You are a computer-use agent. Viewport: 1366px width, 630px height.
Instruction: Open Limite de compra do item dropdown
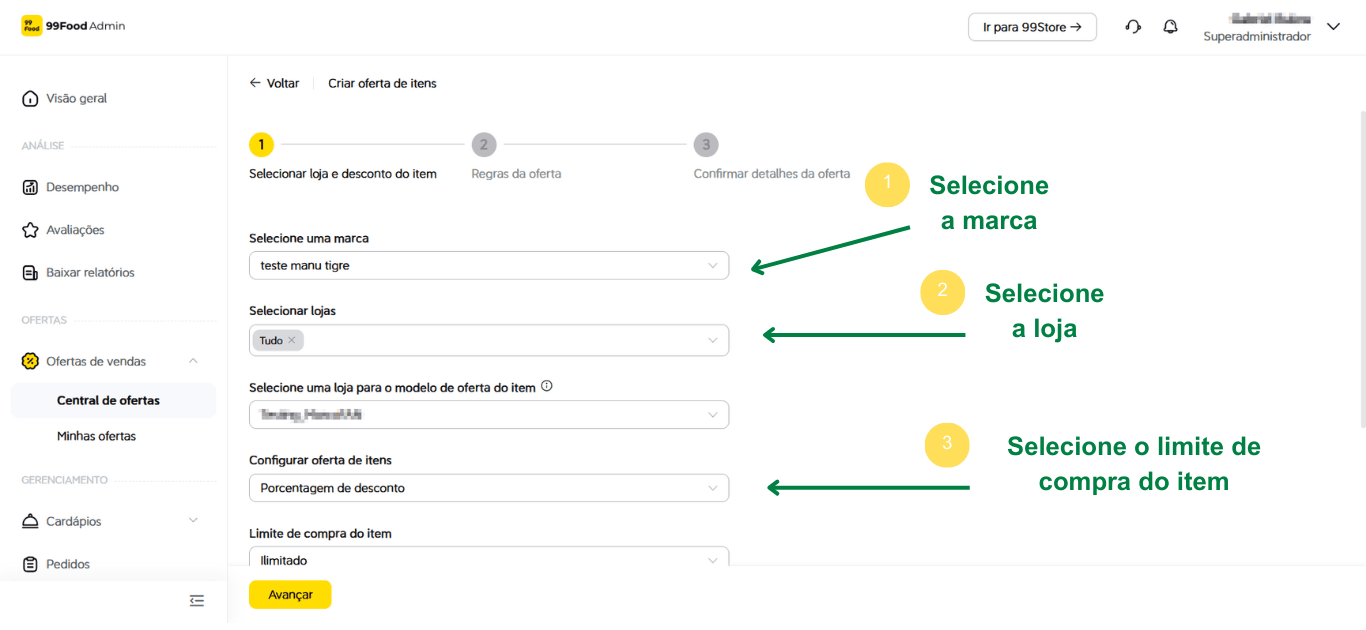(488, 559)
